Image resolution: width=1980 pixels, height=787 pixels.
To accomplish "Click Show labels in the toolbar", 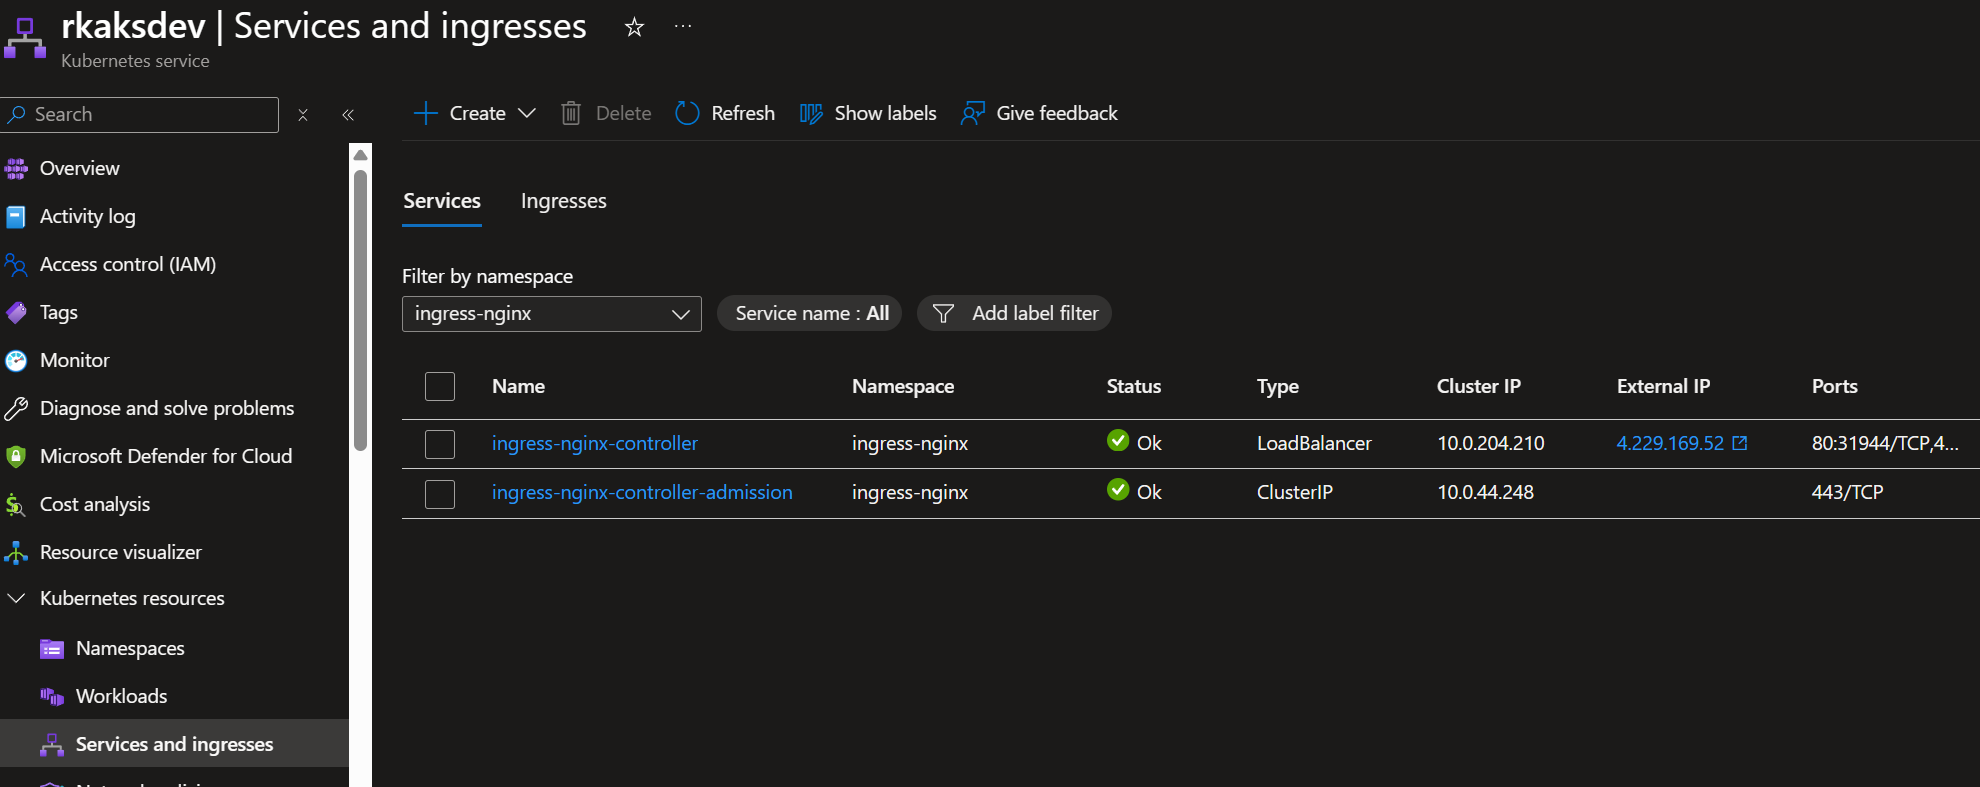I will [x=868, y=113].
